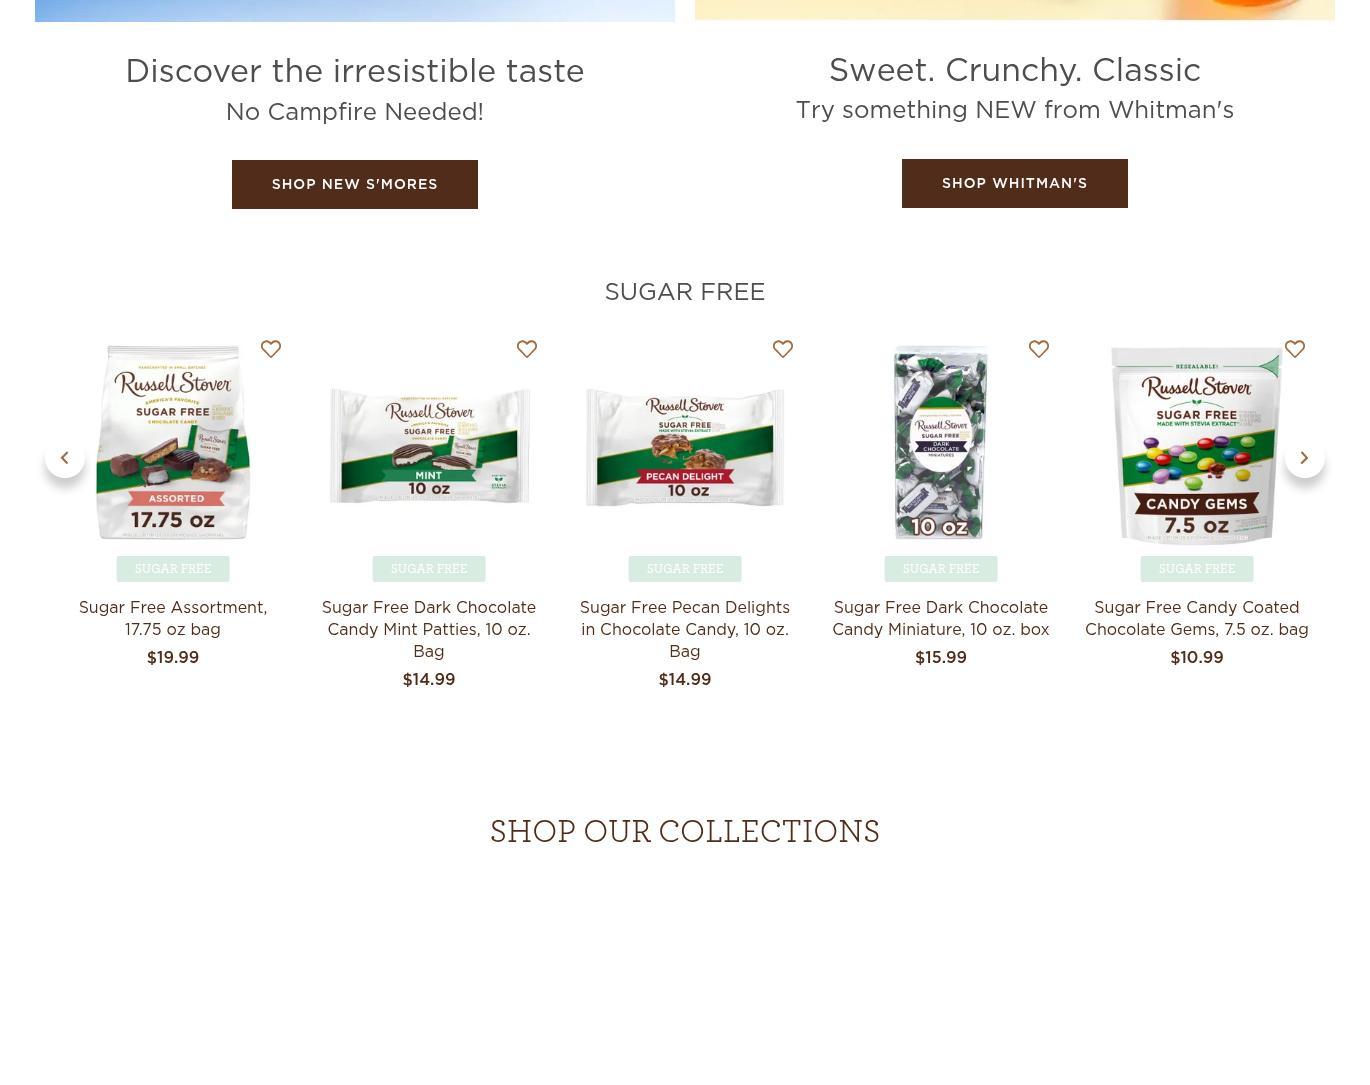Advance carousel with right chevron arrow
1370x1085 pixels.
1305,458
